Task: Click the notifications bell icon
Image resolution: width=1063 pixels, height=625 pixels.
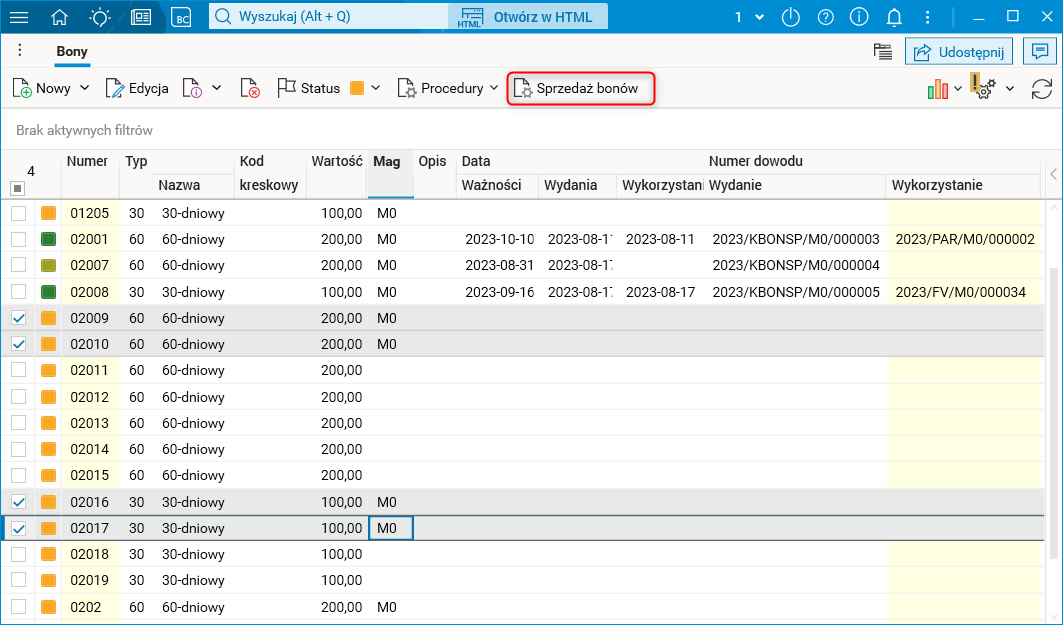Action: (x=895, y=17)
